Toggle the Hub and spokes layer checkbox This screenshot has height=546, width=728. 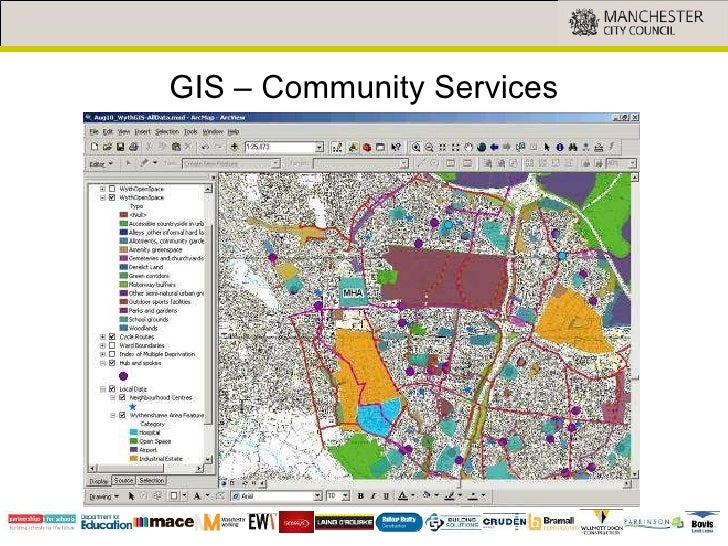112,363
